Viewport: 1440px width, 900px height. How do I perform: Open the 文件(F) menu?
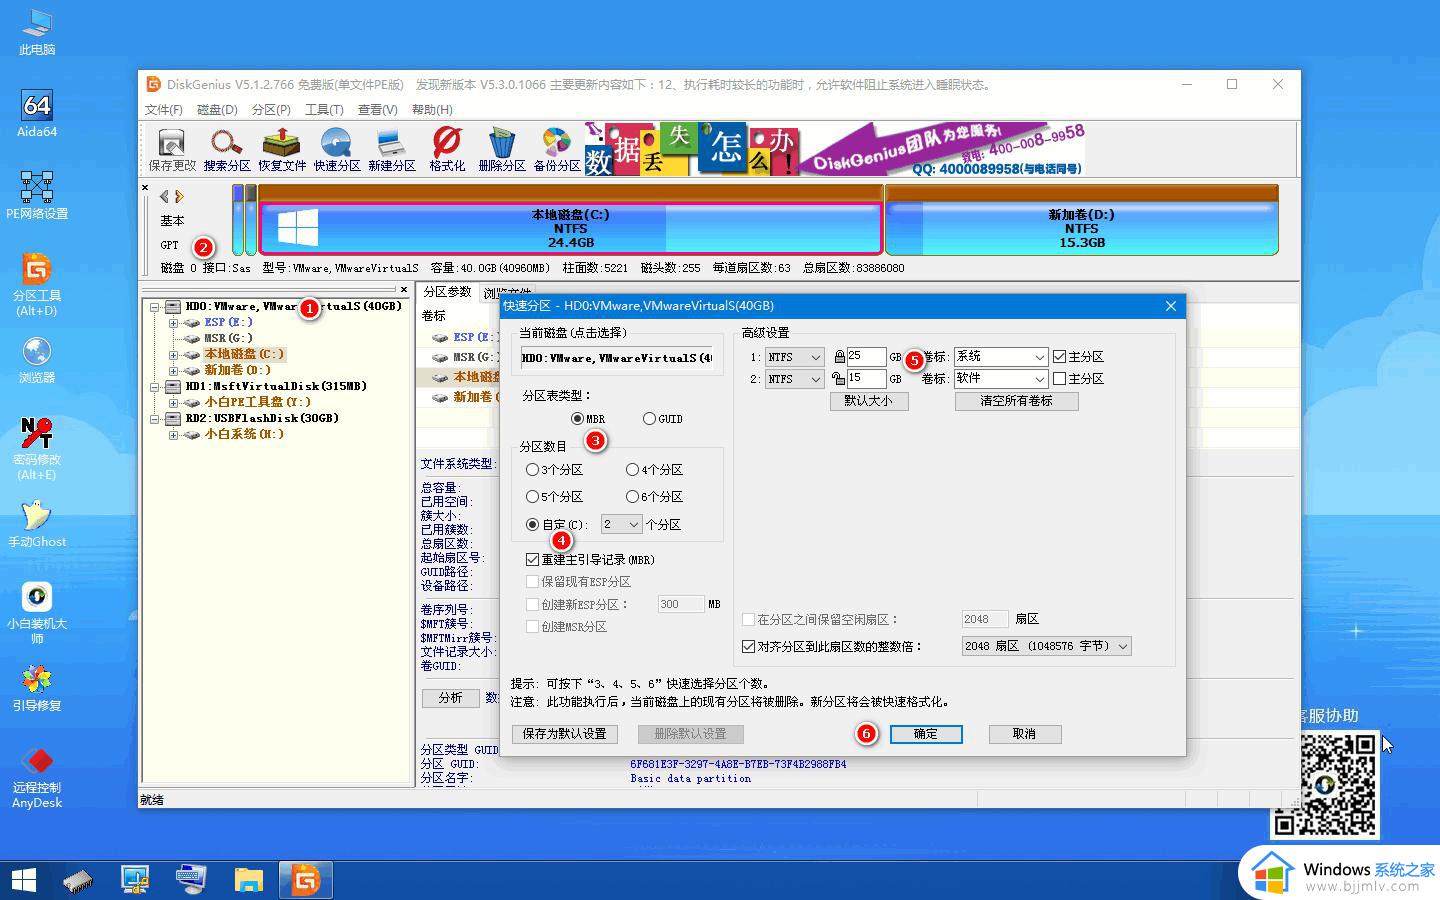[164, 110]
